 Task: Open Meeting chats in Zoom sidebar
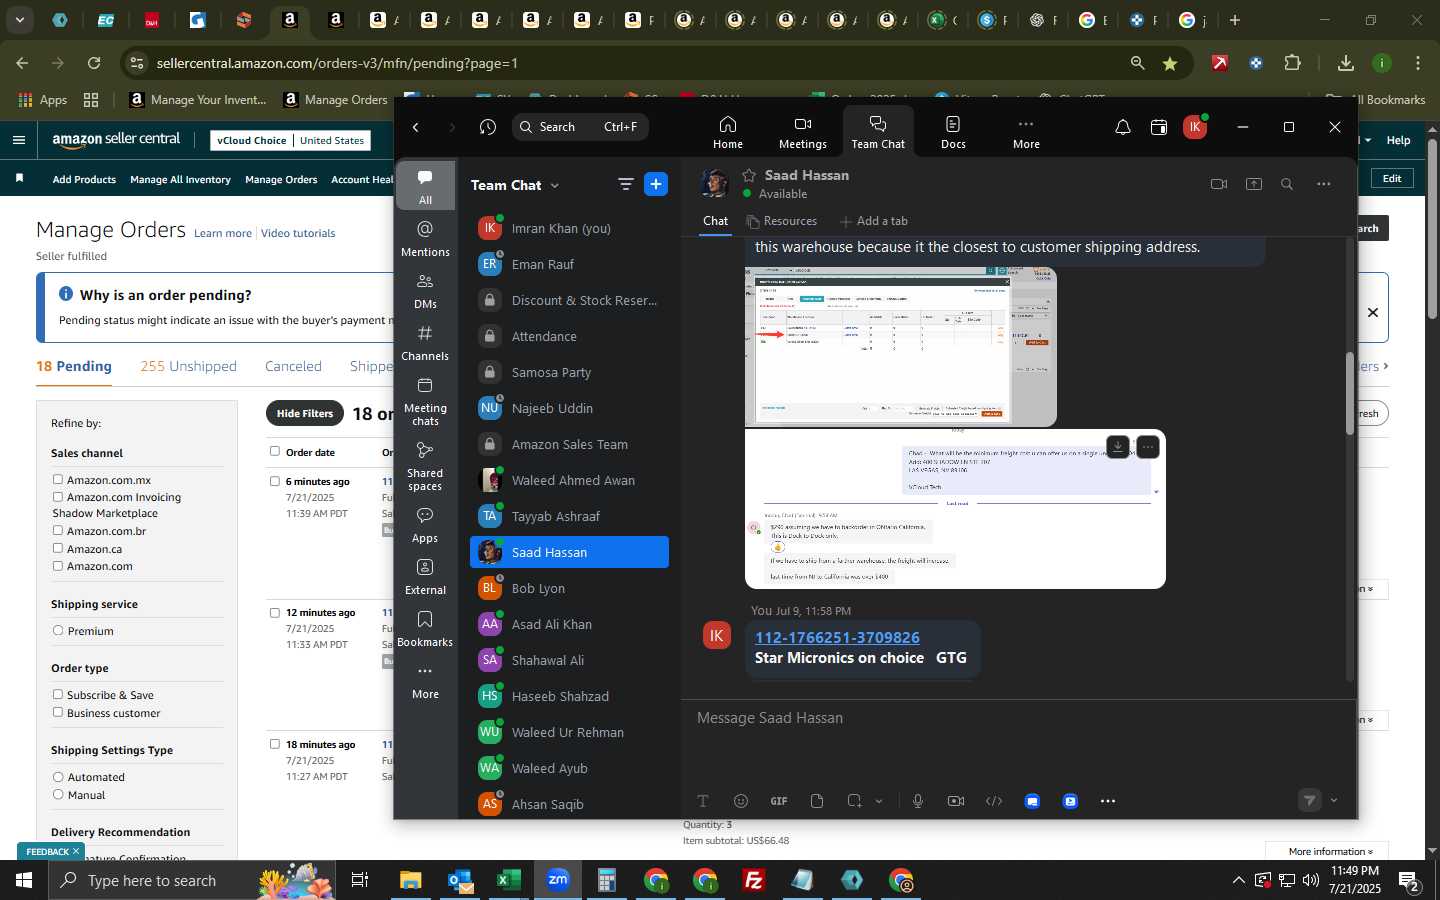[425, 401]
